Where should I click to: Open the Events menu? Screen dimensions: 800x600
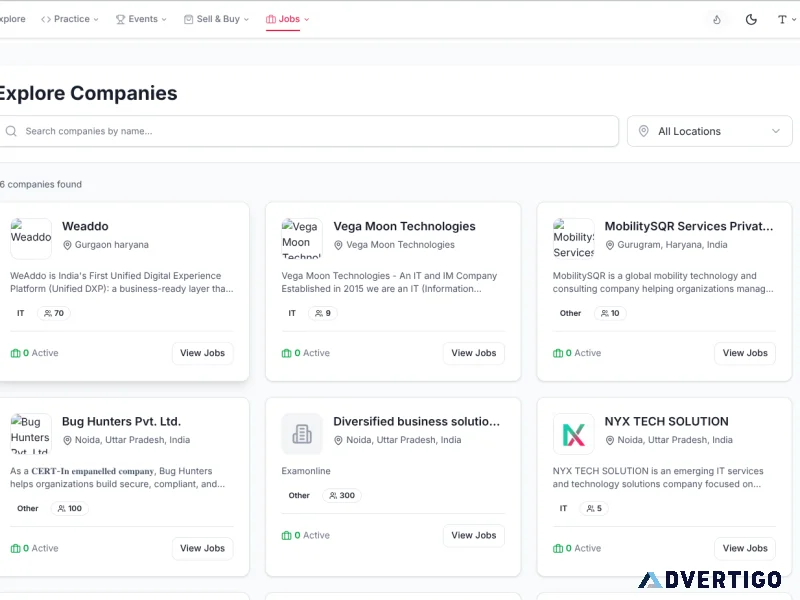tap(141, 19)
